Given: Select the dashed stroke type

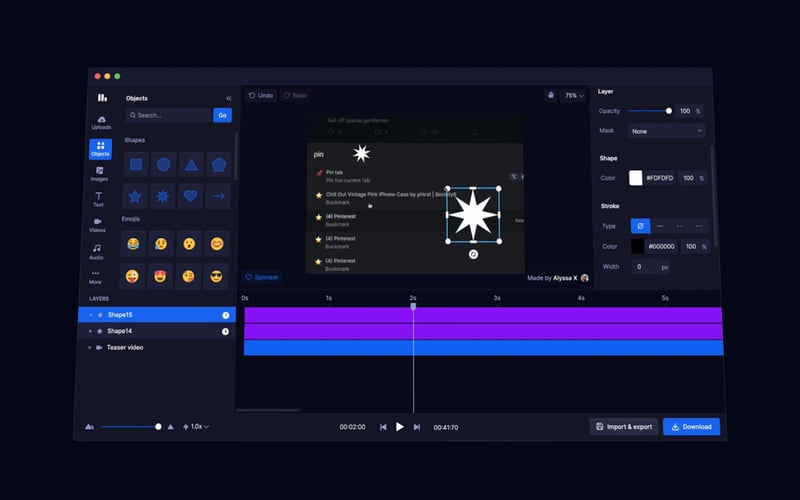Looking at the screenshot, I should (x=680, y=226).
